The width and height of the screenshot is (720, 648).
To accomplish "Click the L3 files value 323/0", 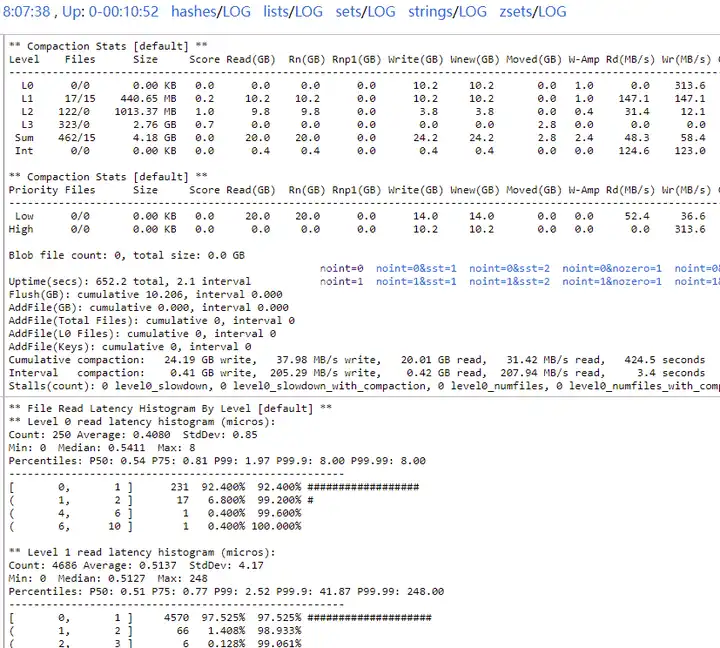I will click(74, 124).
